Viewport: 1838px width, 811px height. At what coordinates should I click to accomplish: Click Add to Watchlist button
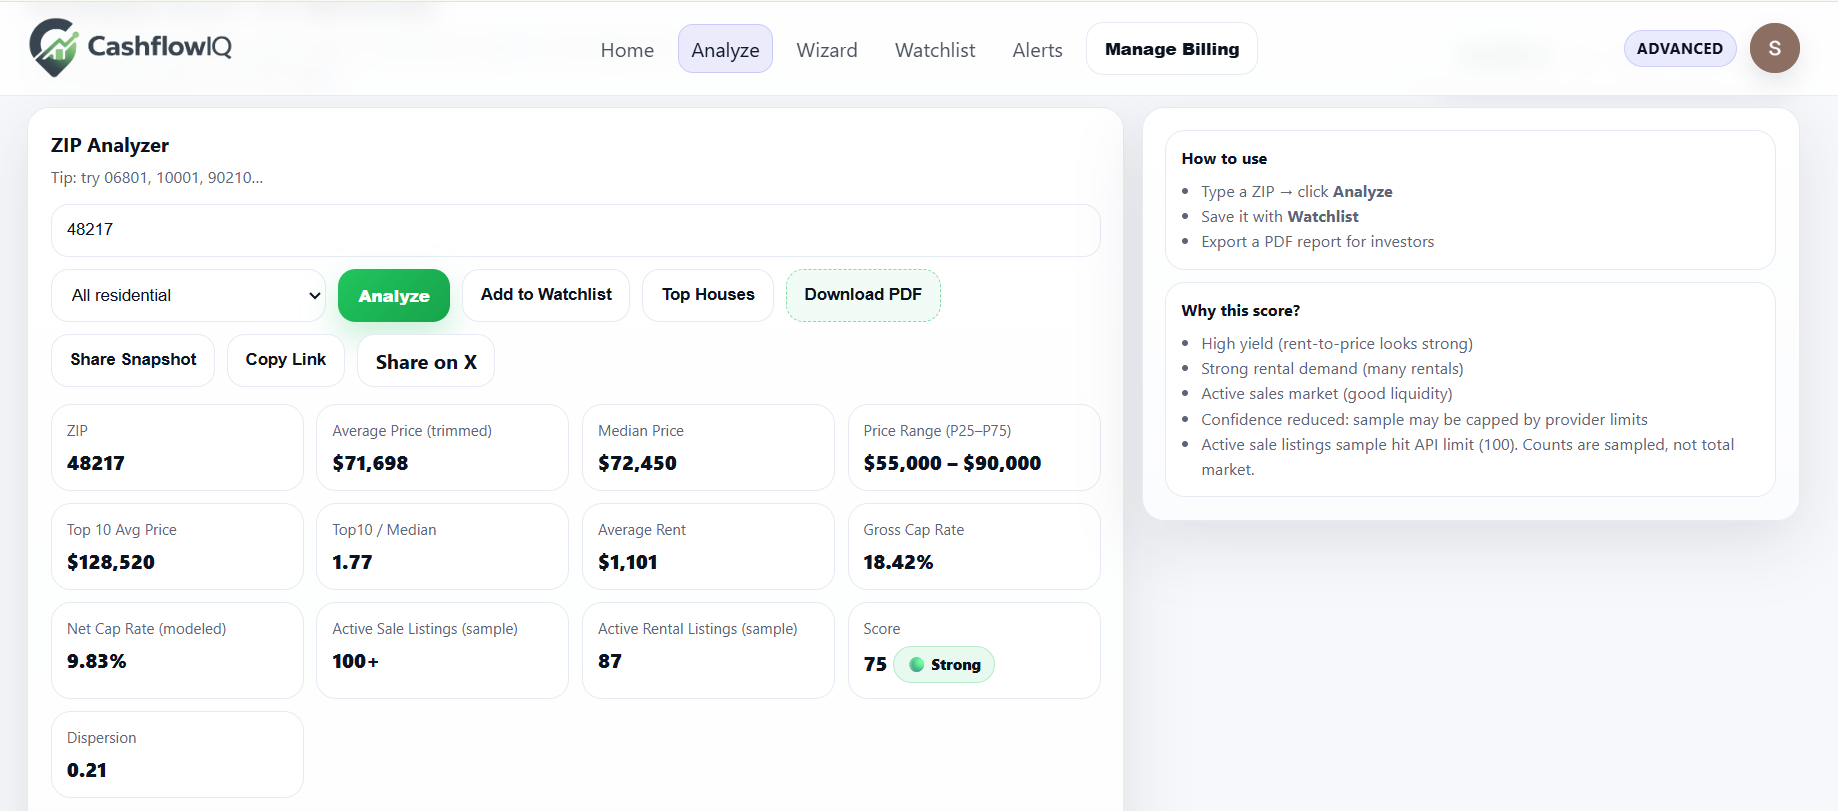click(x=546, y=295)
